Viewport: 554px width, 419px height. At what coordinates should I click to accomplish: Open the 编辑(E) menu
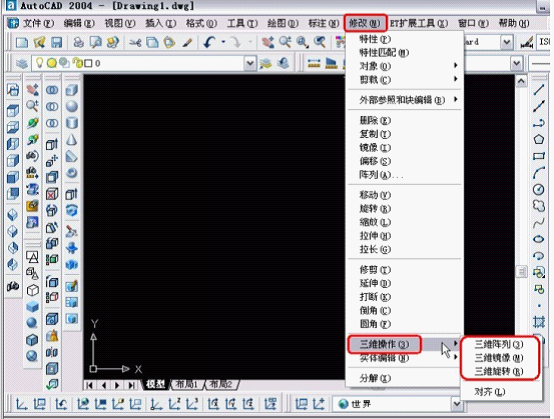click(x=79, y=23)
